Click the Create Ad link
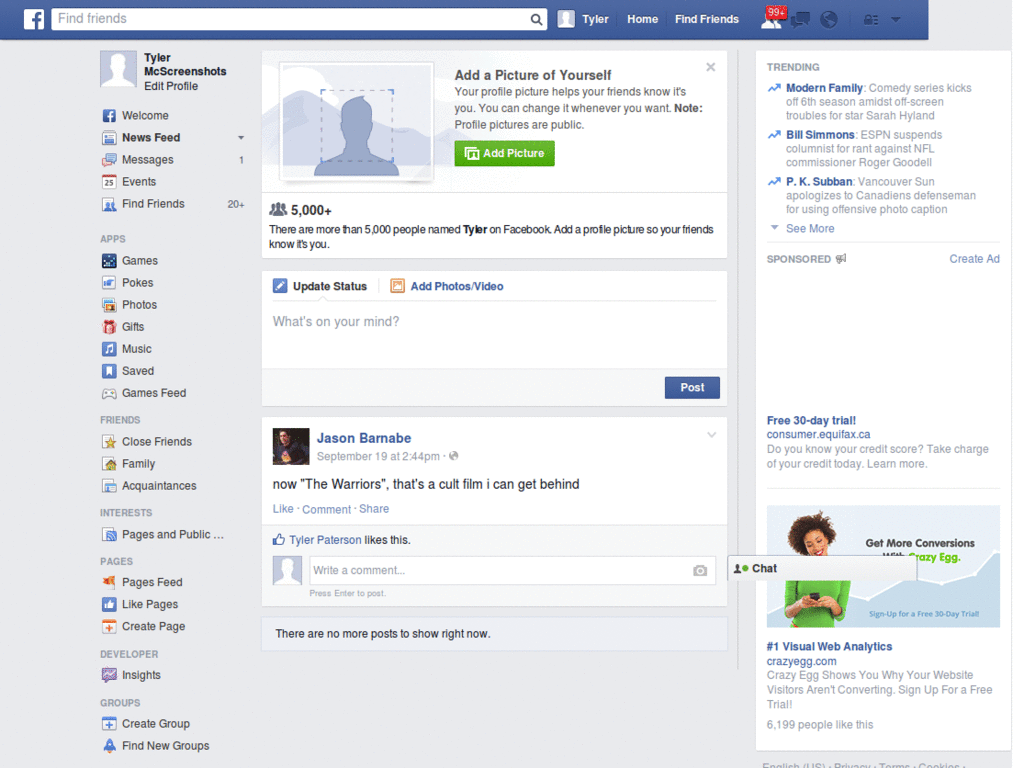 (x=974, y=259)
